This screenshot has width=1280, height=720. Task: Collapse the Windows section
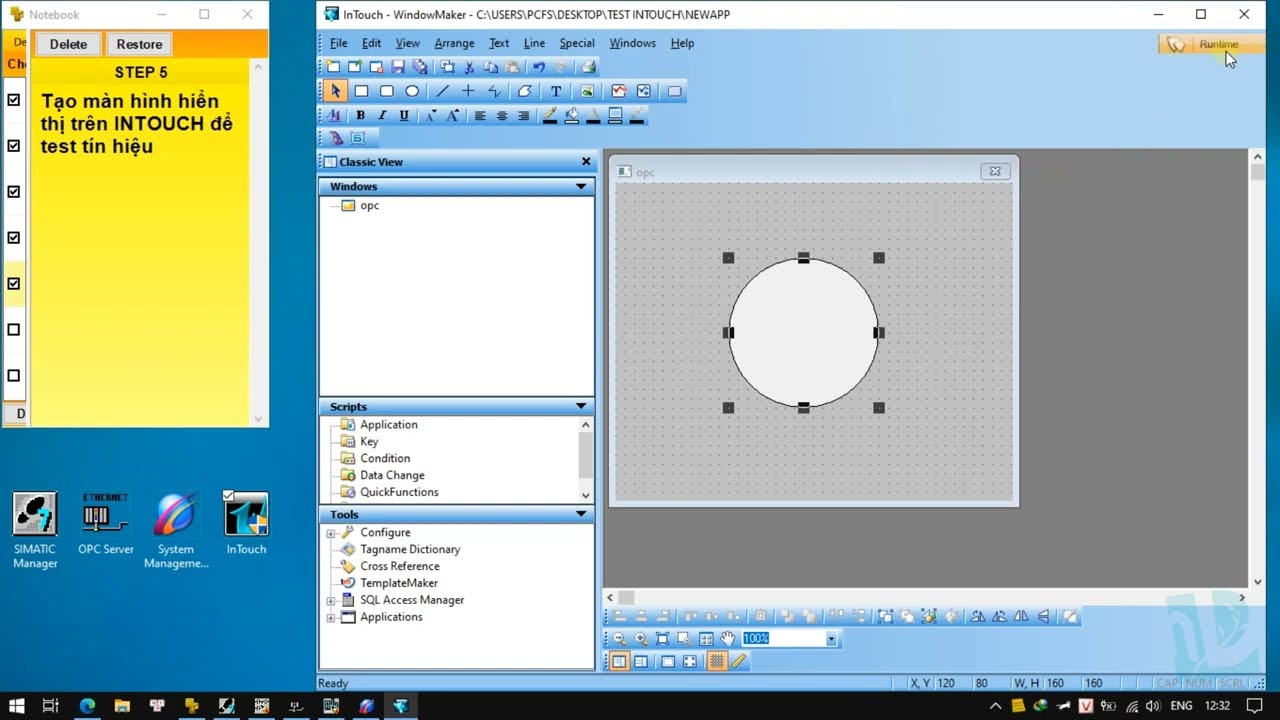pos(581,187)
